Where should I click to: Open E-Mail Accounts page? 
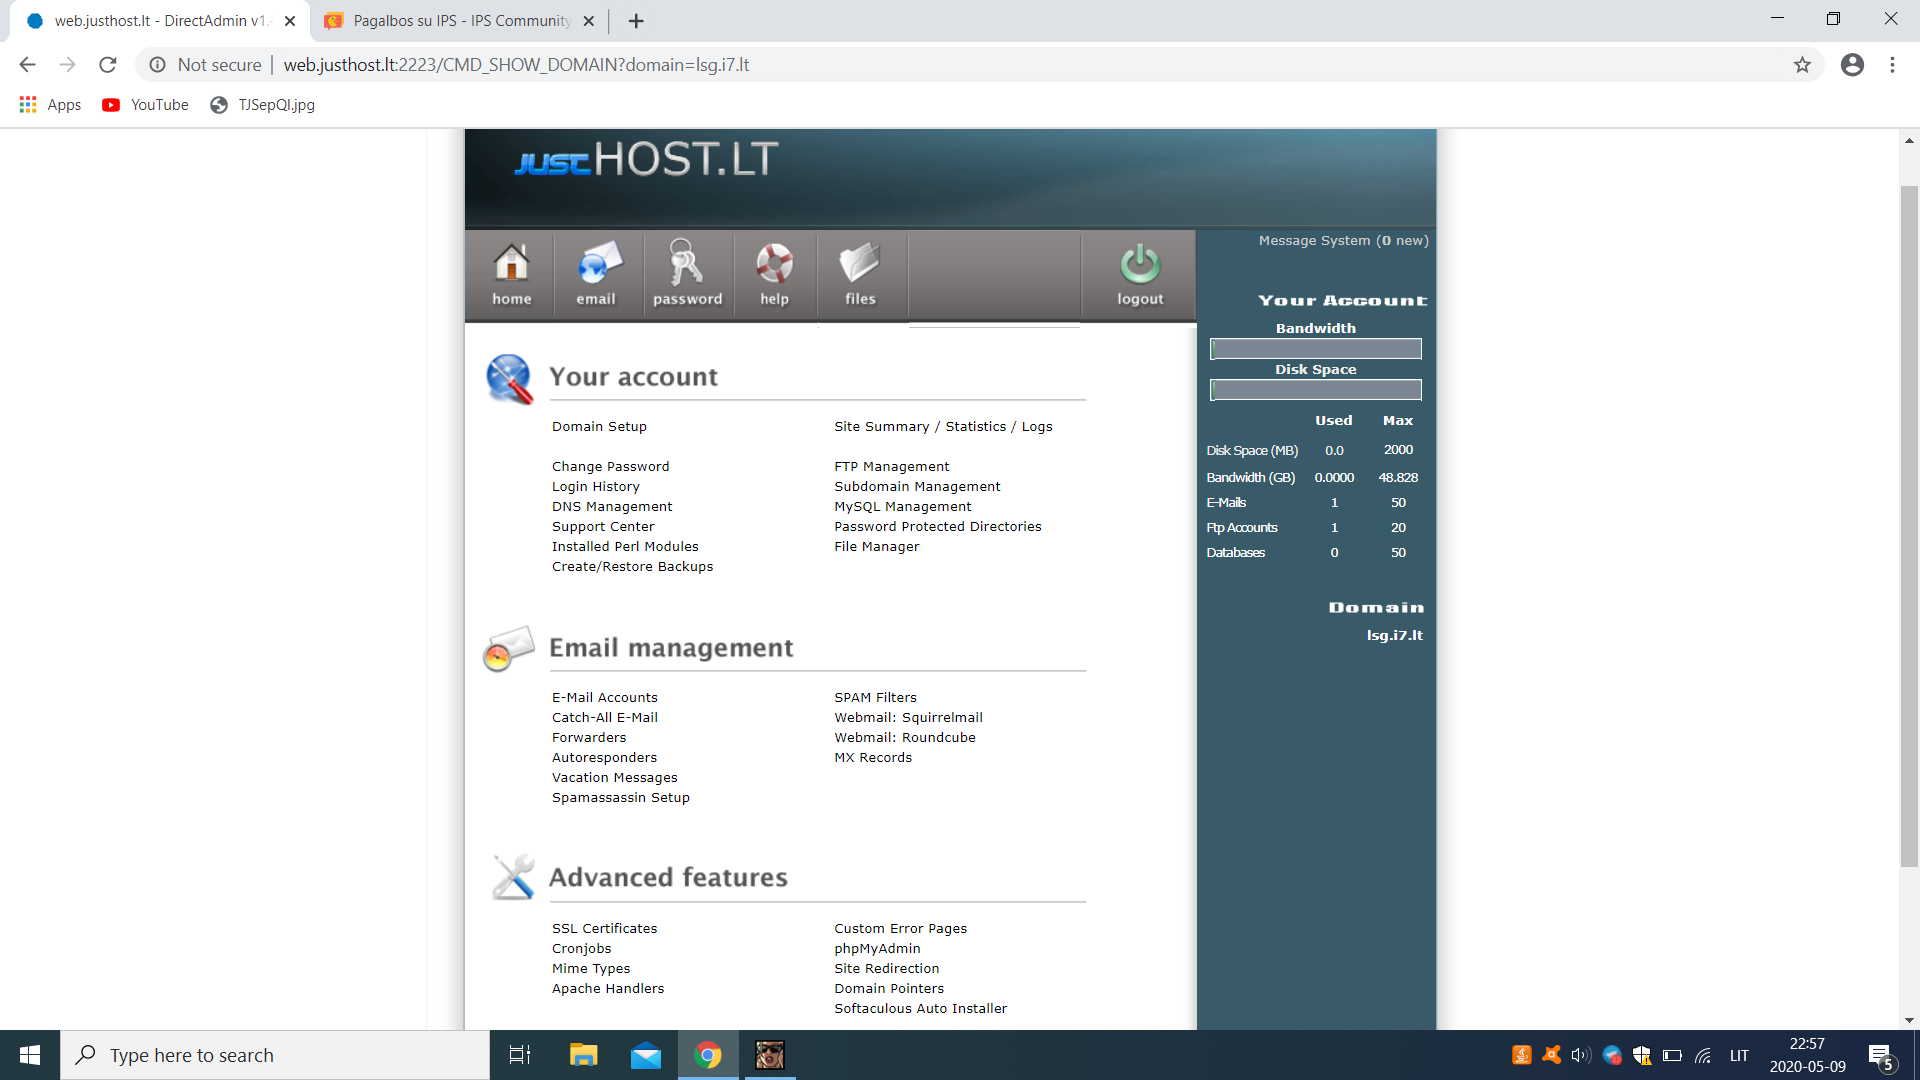tap(604, 698)
